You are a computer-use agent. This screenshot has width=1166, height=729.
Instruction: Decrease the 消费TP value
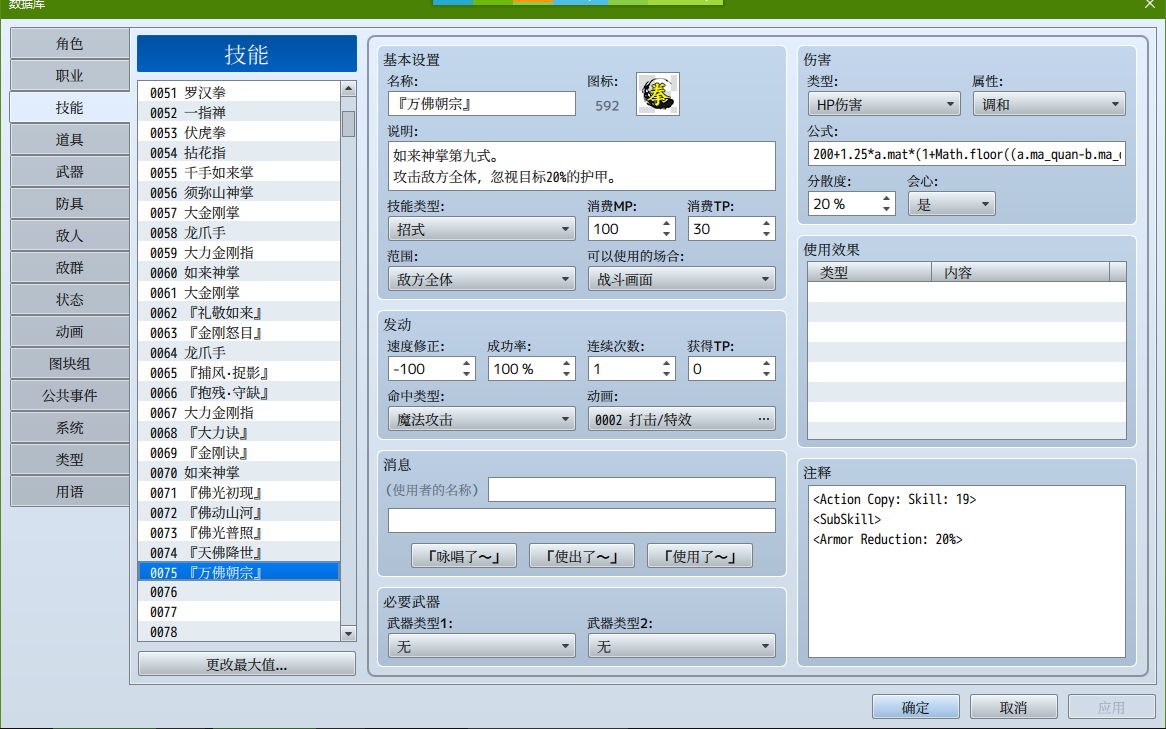click(766, 234)
